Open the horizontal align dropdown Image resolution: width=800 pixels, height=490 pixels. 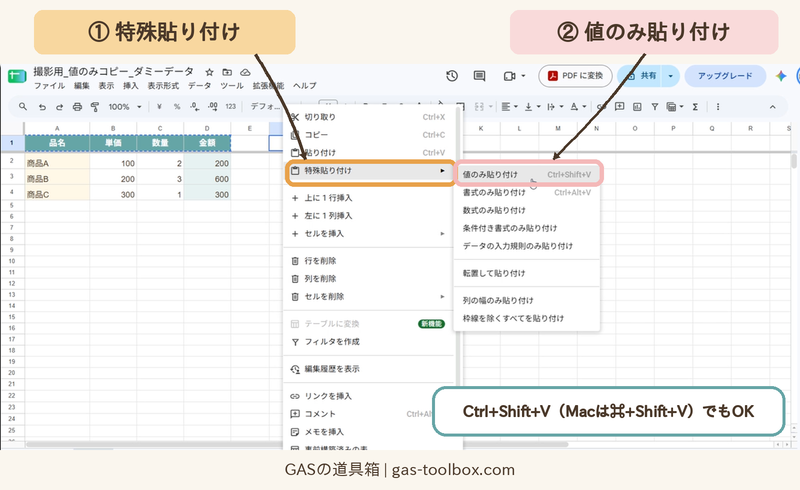[x=509, y=107]
